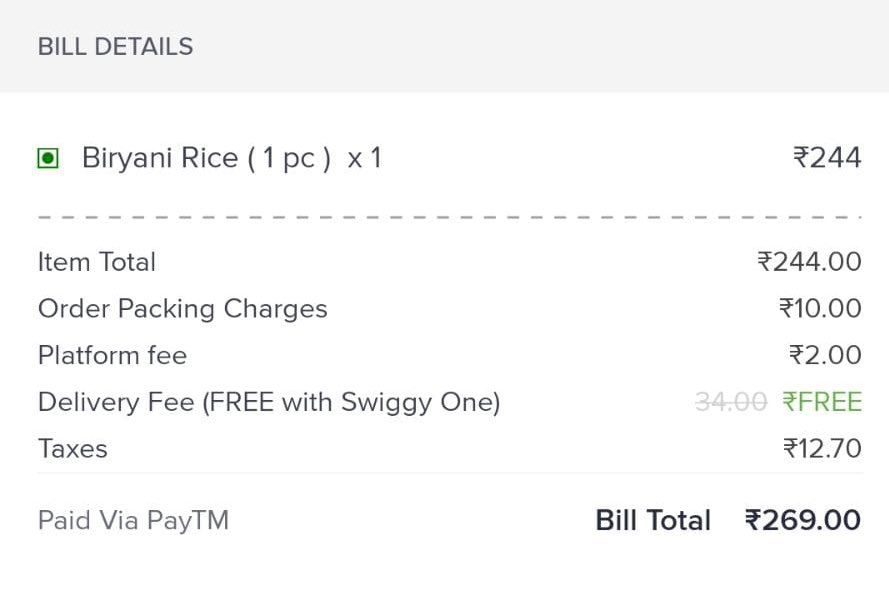The height and width of the screenshot is (590, 889).
Task: Click the BILL DETAILS header
Action: tap(115, 46)
